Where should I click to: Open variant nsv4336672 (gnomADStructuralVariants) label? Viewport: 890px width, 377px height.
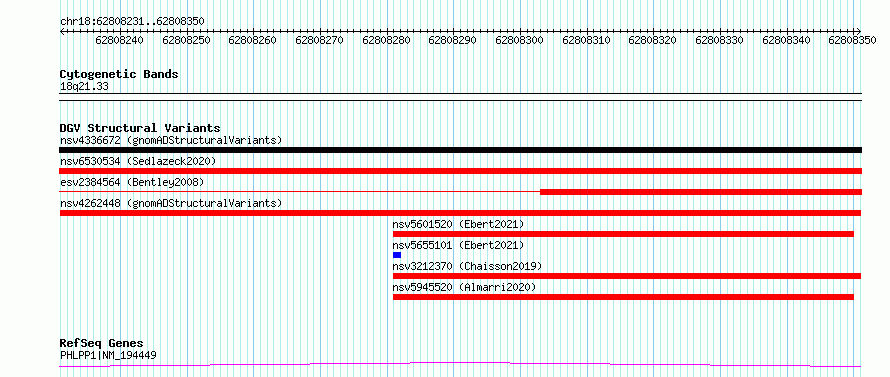pos(171,140)
